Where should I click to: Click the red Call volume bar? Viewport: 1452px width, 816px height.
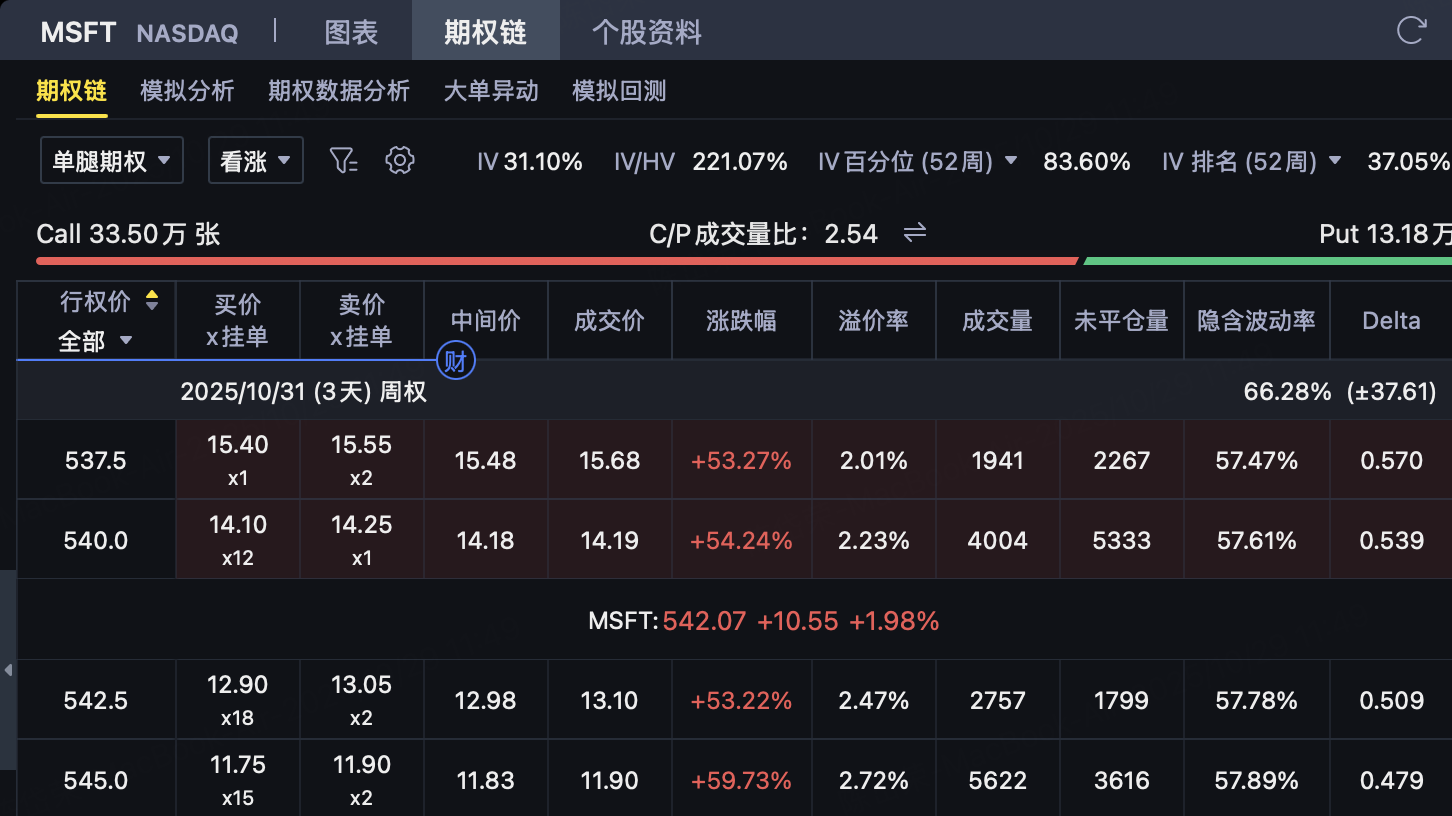pyautogui.click(x=557, y=261)
